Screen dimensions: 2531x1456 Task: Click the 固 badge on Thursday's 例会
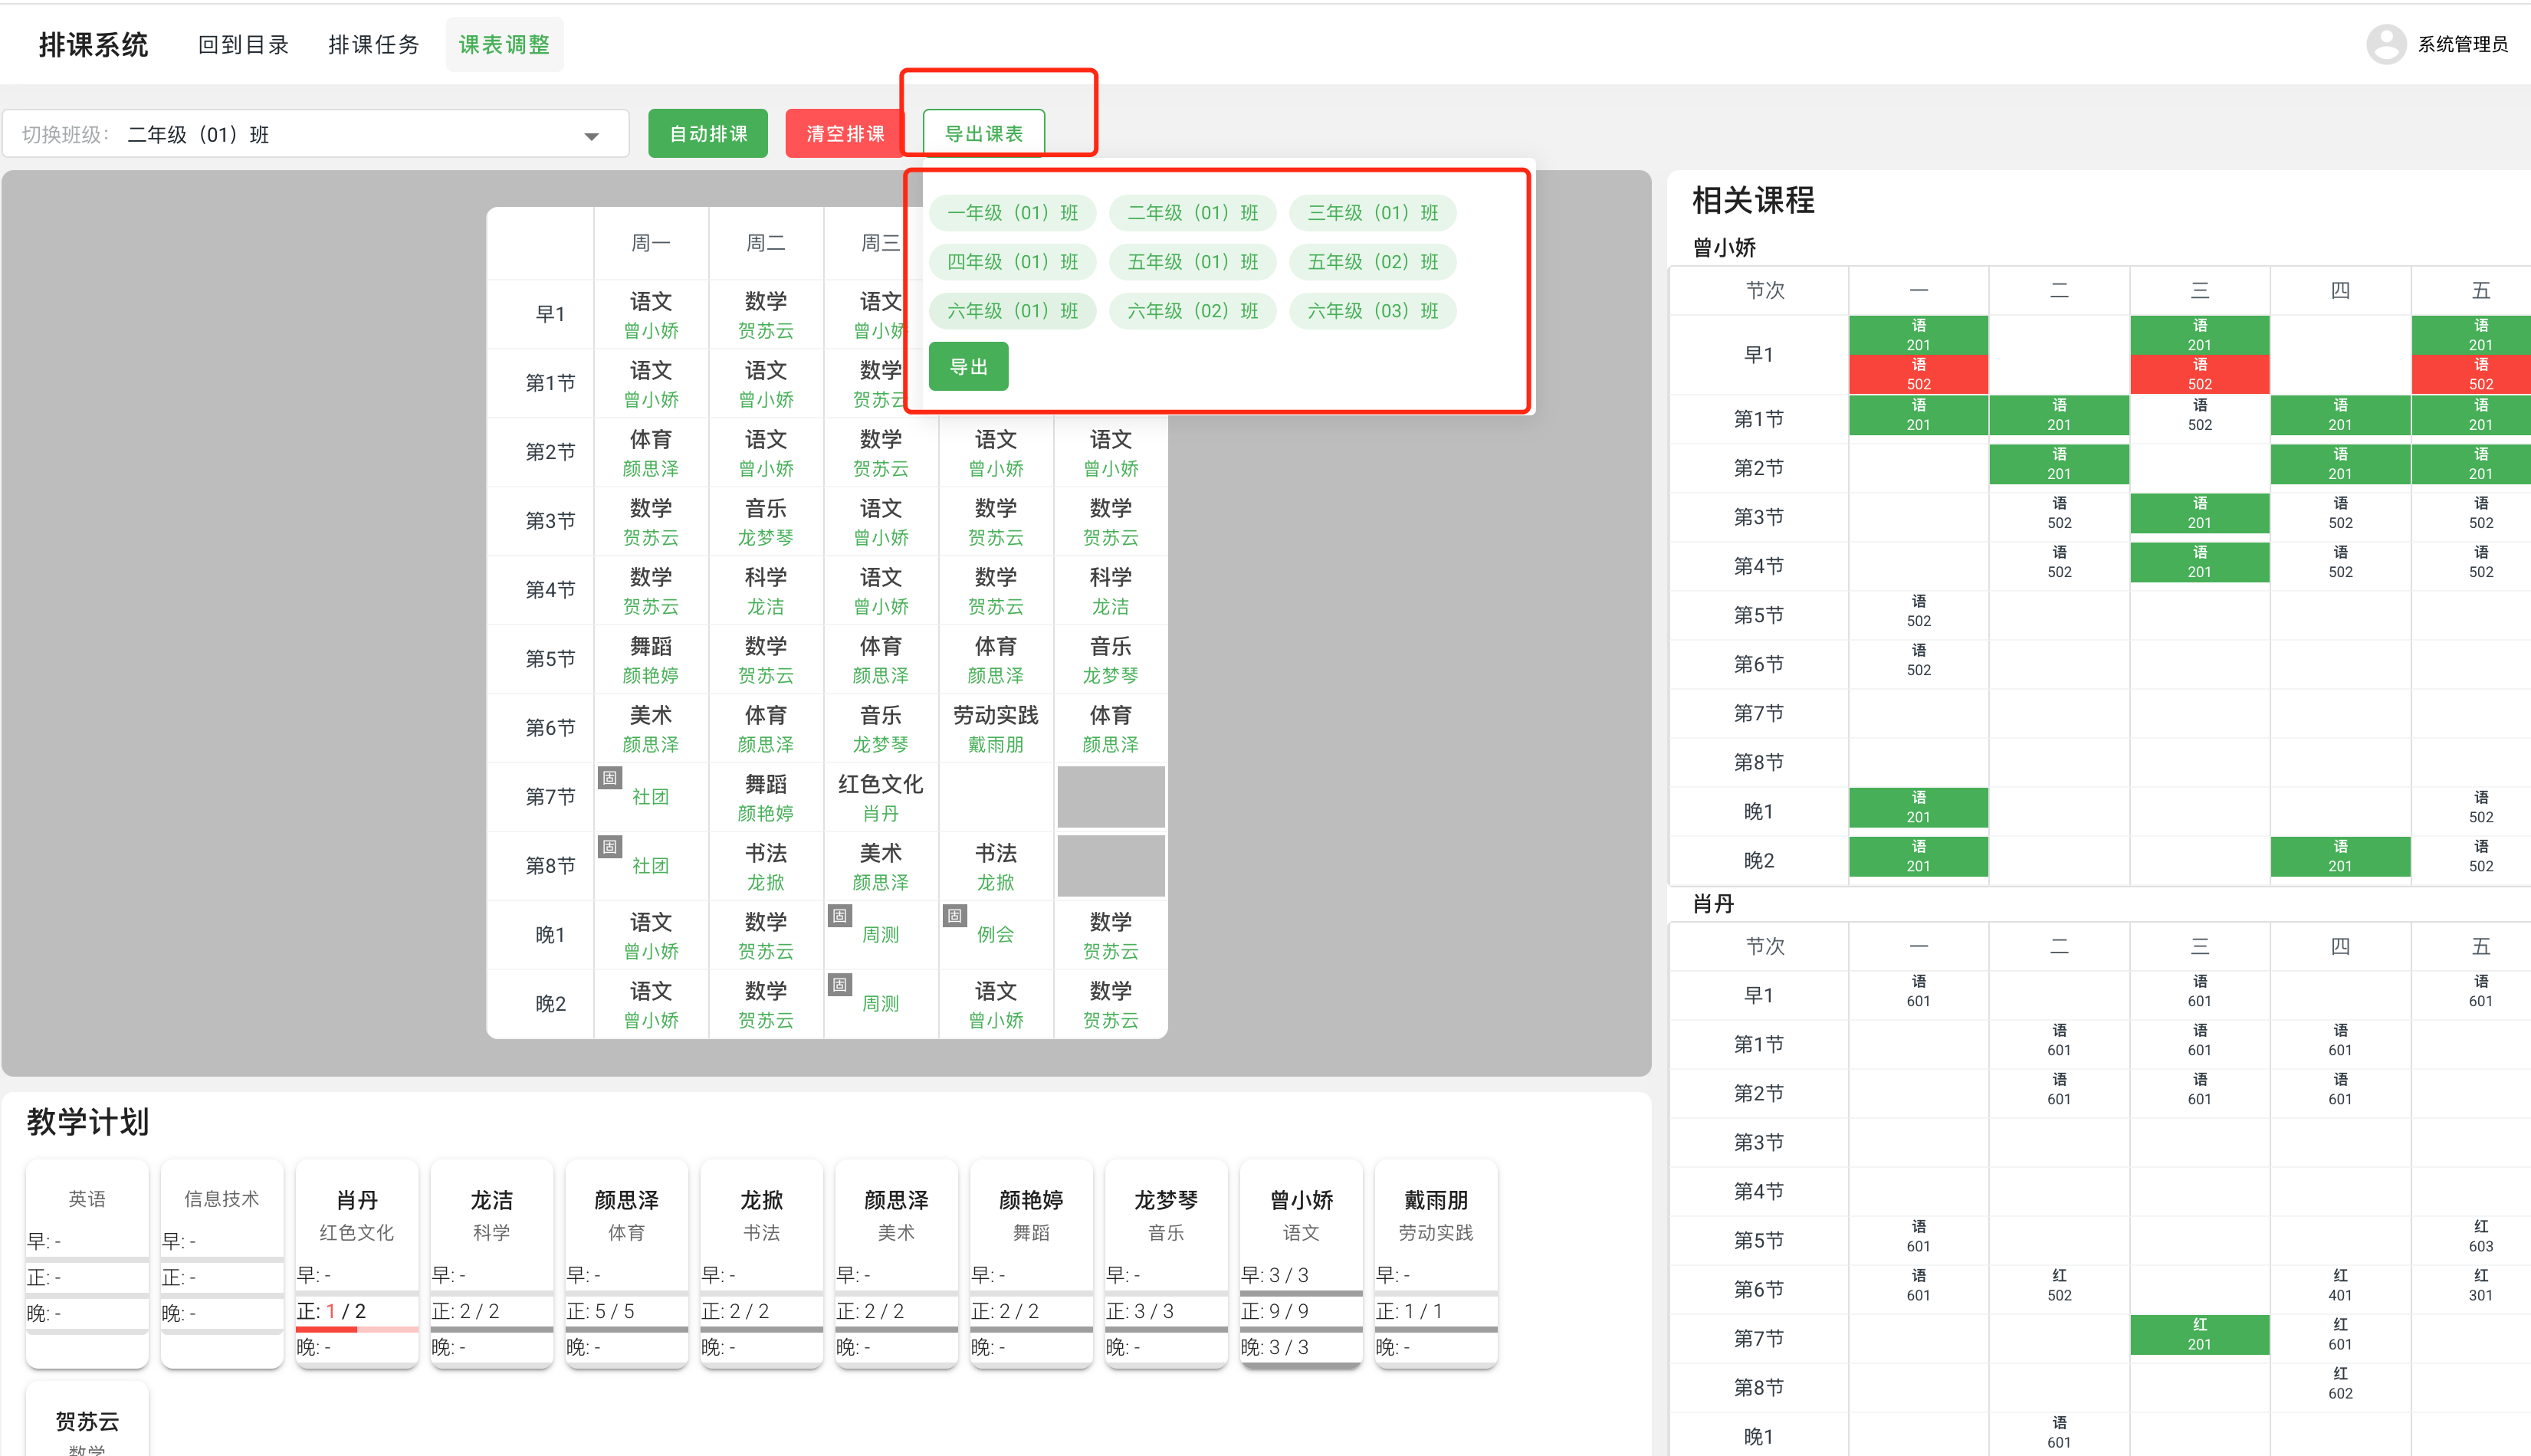[x=954, y=916]
